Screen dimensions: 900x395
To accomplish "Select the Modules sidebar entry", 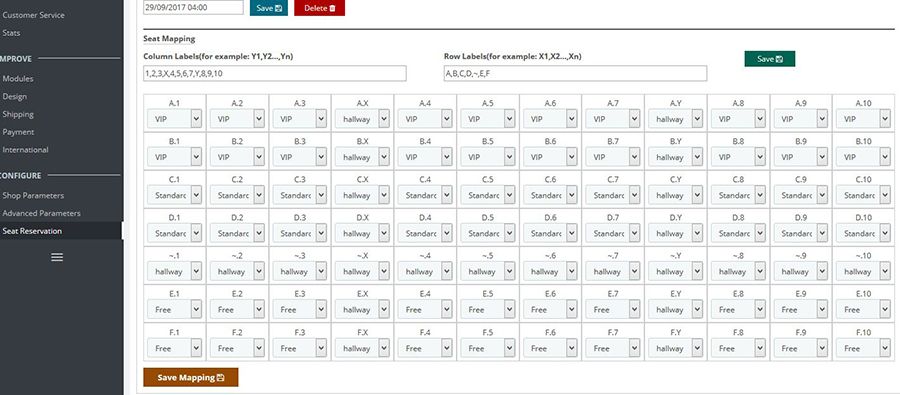I will click(18, 79).
